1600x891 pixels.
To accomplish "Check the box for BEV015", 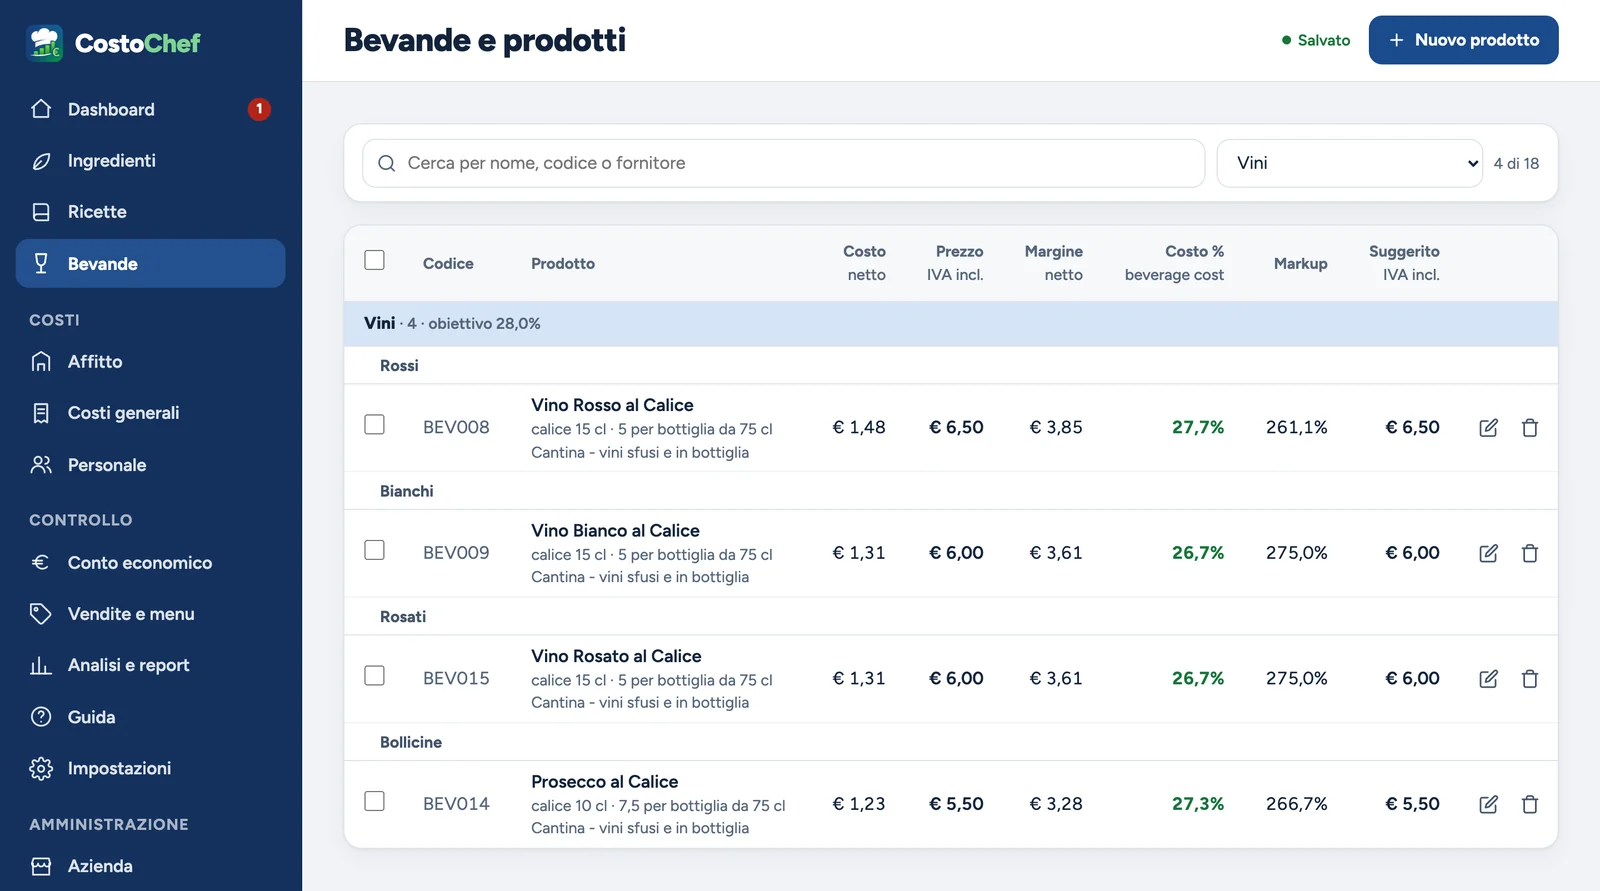I will (x=375, y=675).
